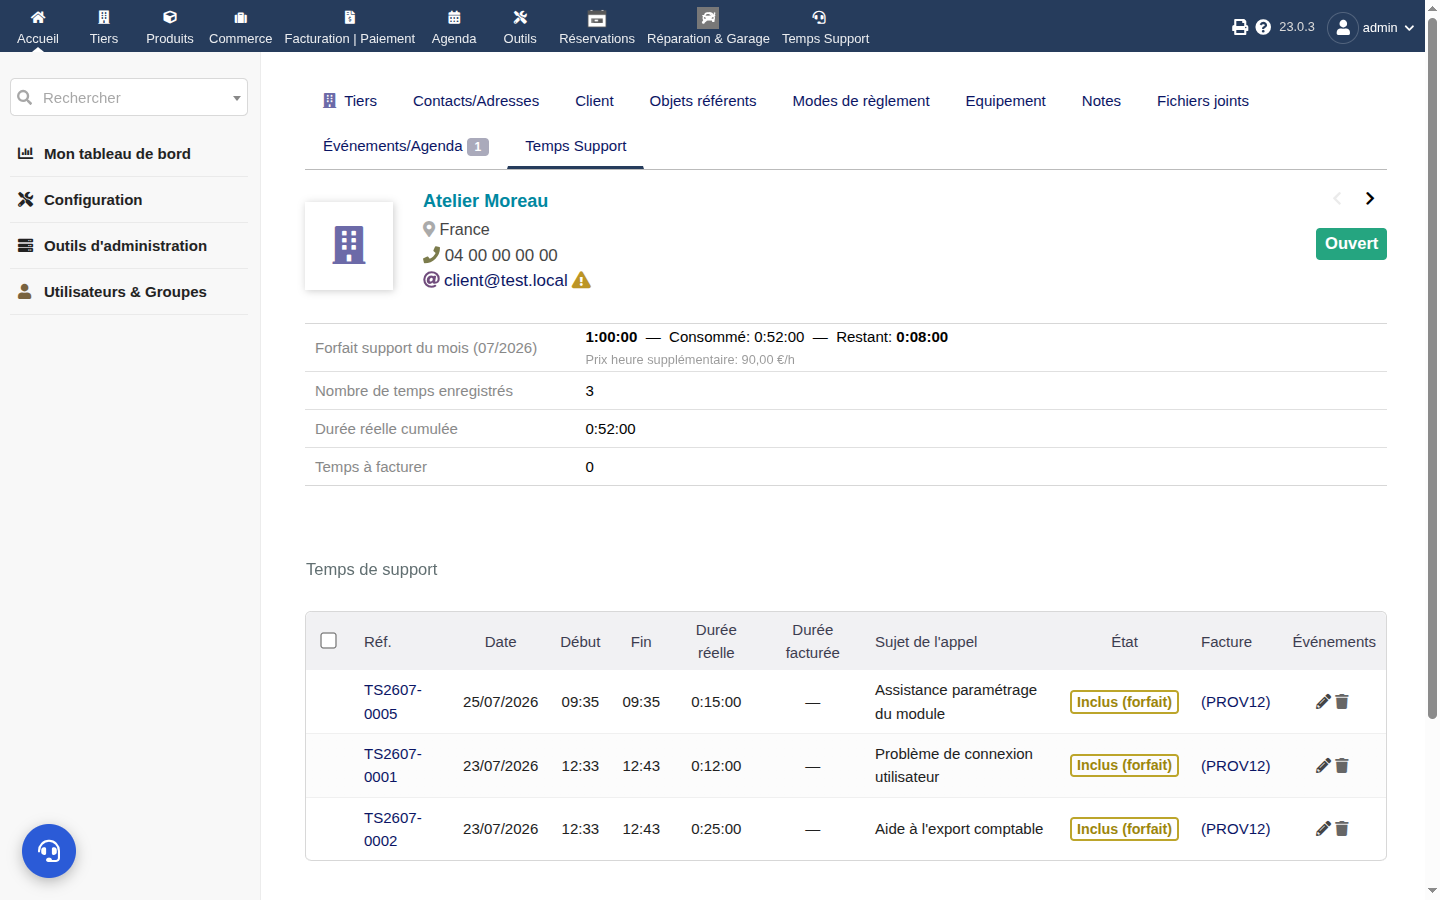Open the PROV12 invoice link in the first row

coord(1235,702)
